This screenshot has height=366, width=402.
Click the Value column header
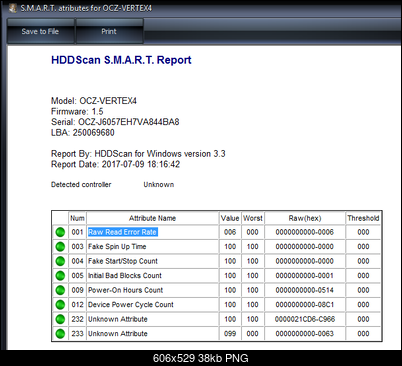pos(230,218)
